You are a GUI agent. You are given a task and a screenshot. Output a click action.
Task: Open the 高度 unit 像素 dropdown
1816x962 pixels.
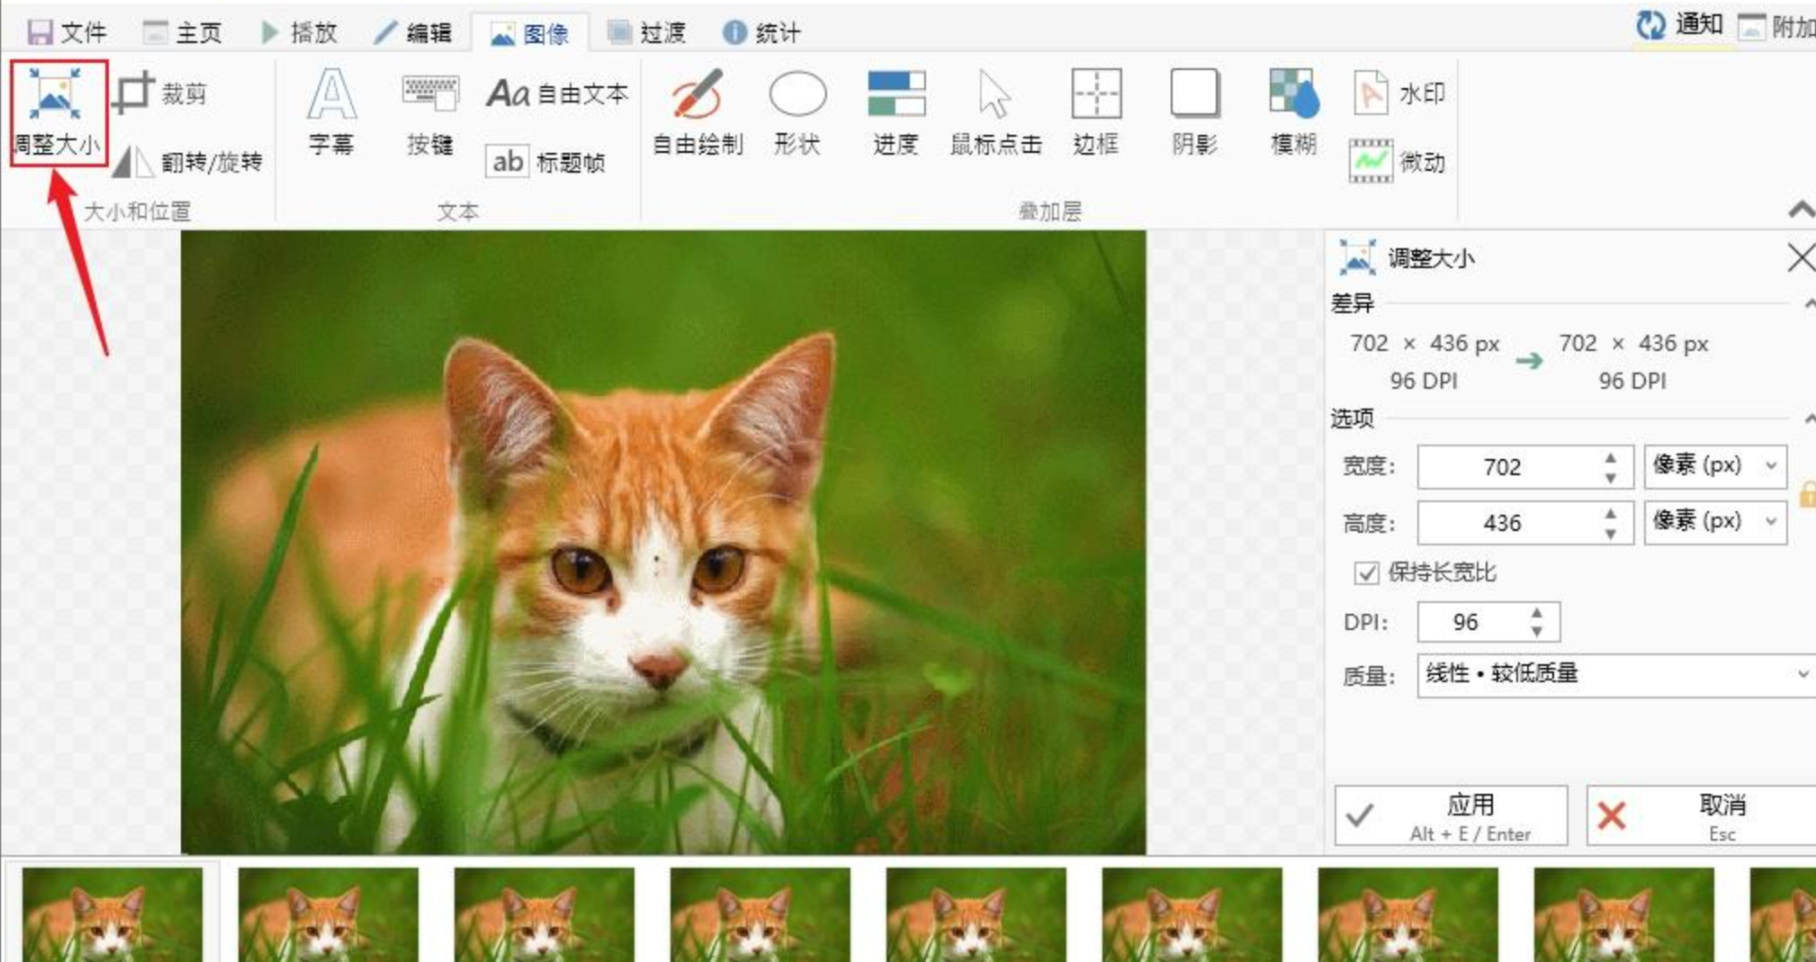pos(1715,522)
